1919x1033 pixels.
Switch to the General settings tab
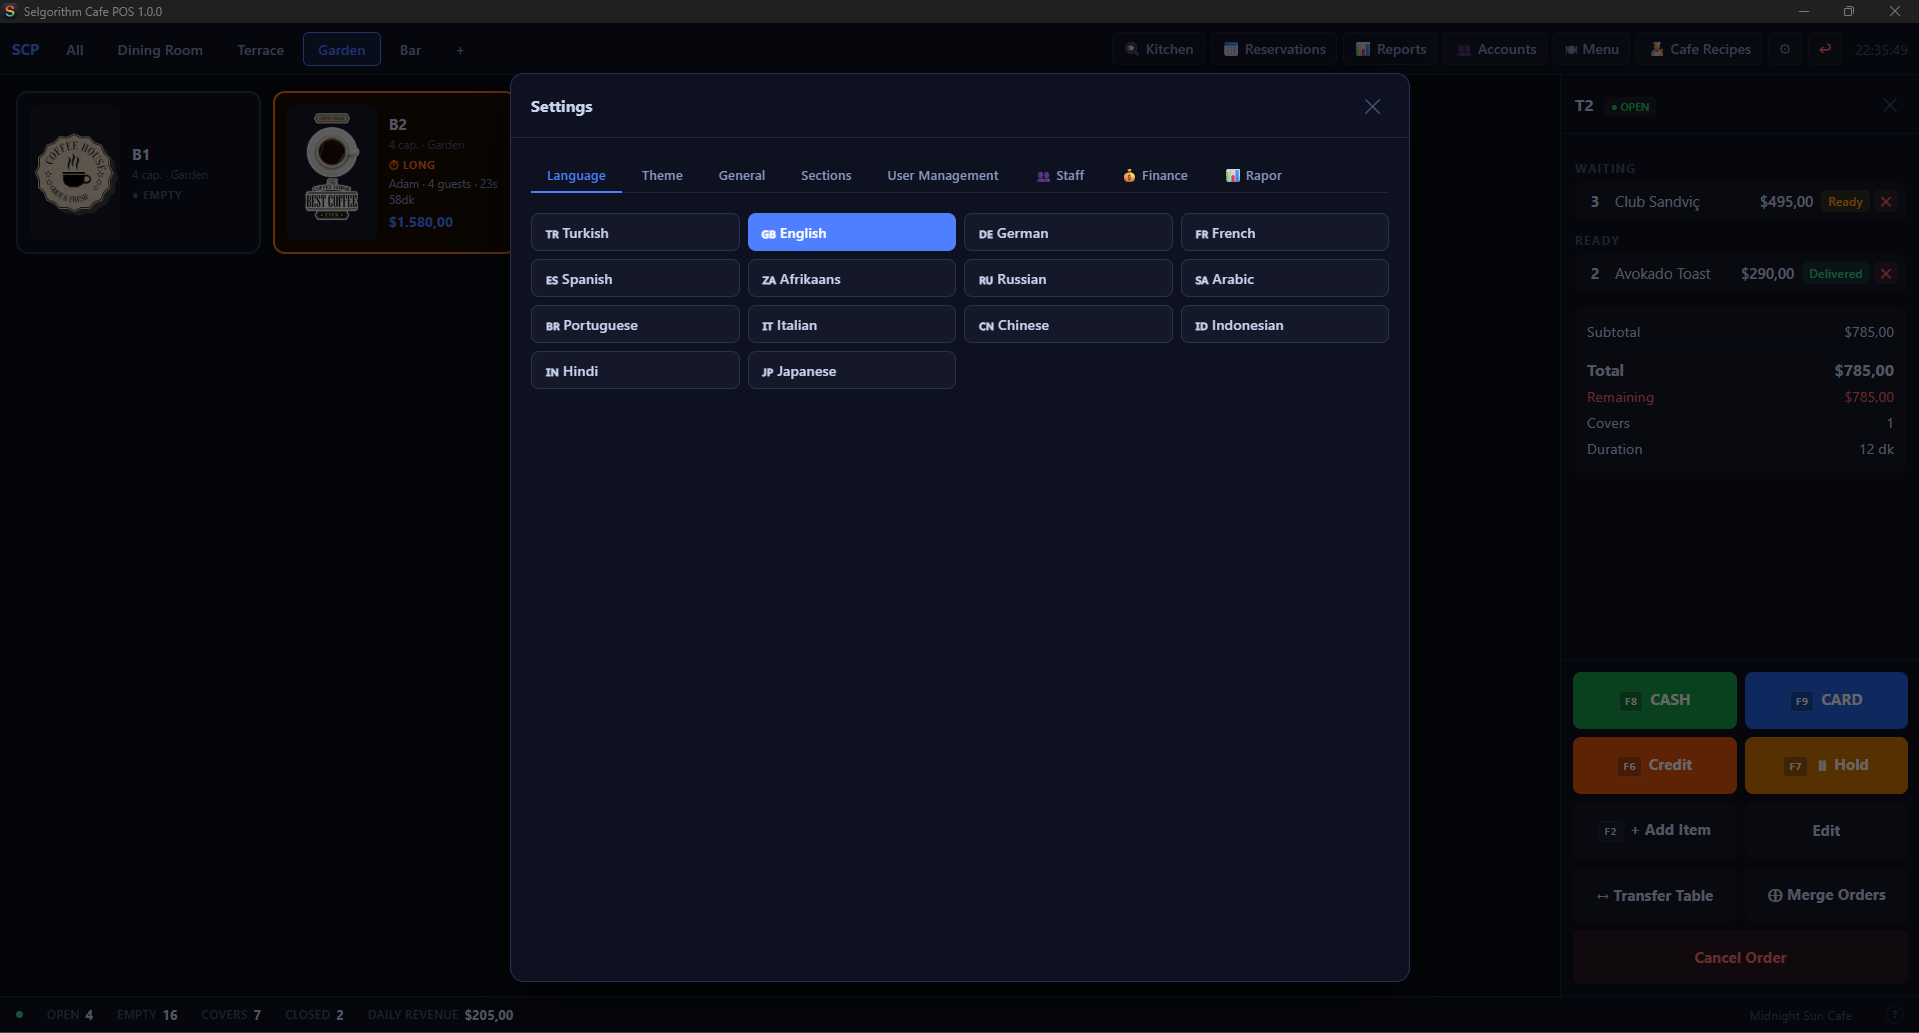click(x=741, y=175)
